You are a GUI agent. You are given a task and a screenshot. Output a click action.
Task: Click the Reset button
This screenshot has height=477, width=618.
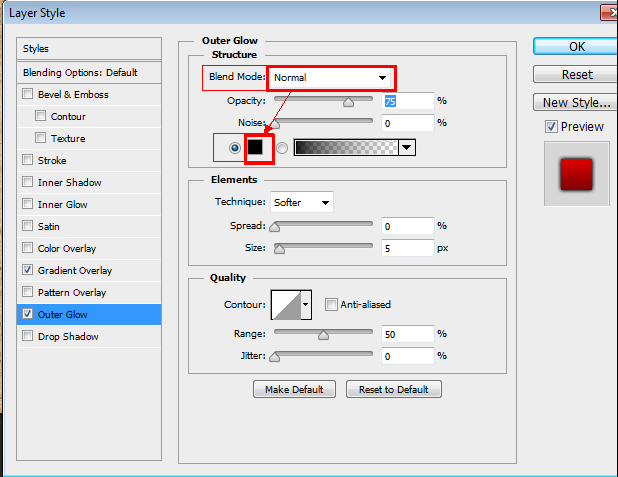(x=576, y=75)
